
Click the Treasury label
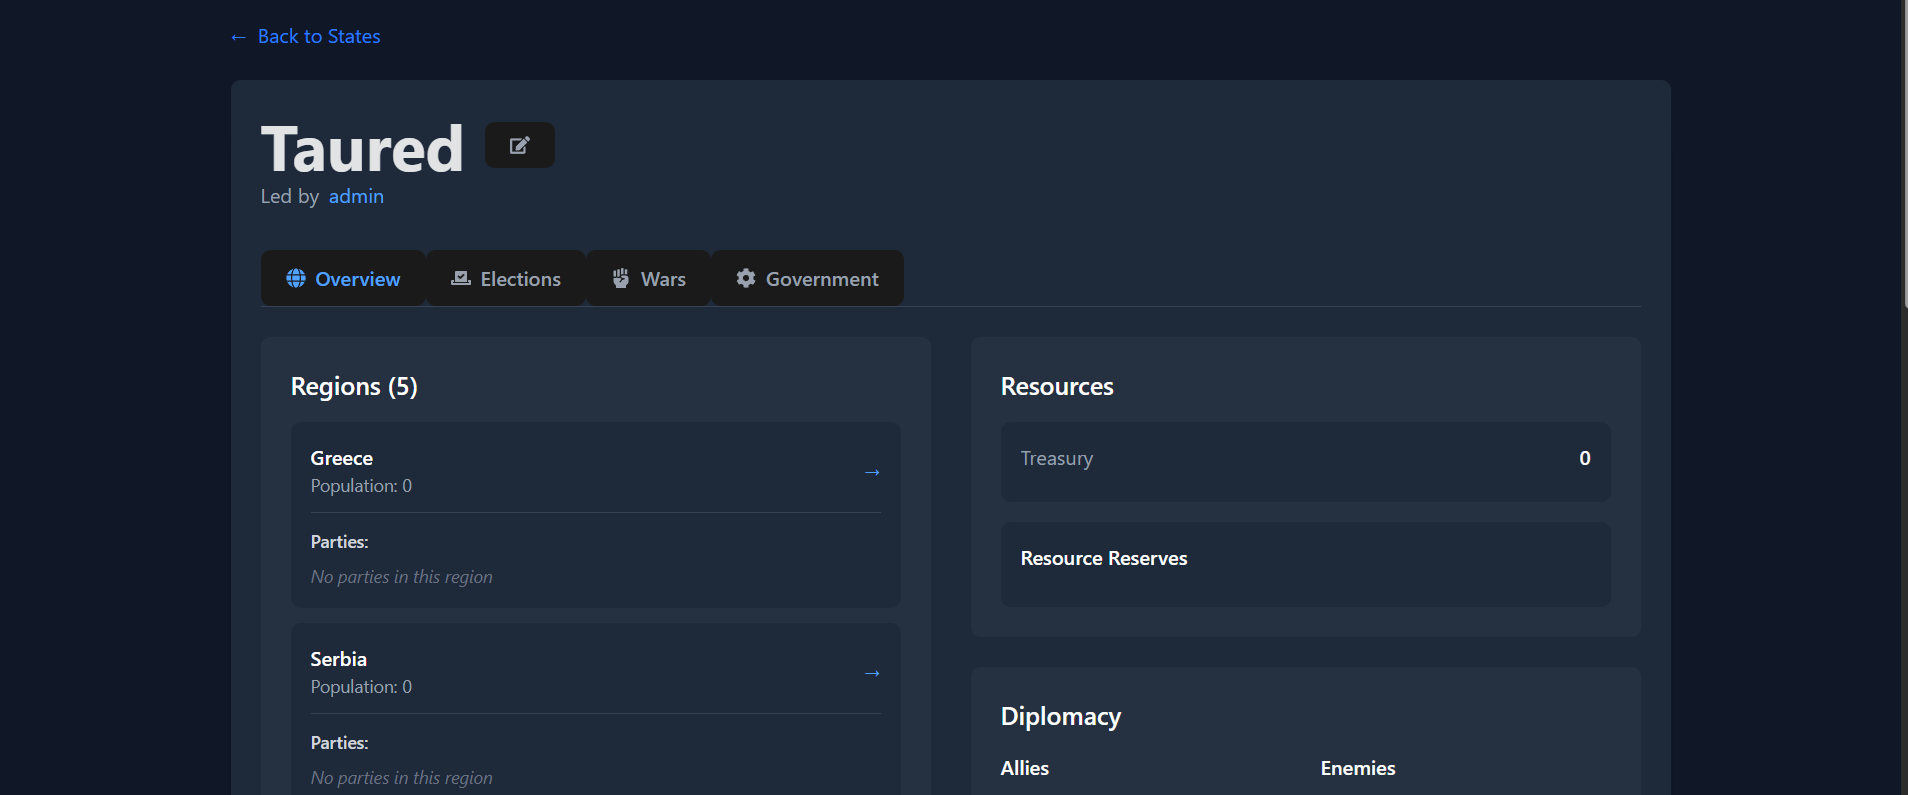click(1057, 459)
